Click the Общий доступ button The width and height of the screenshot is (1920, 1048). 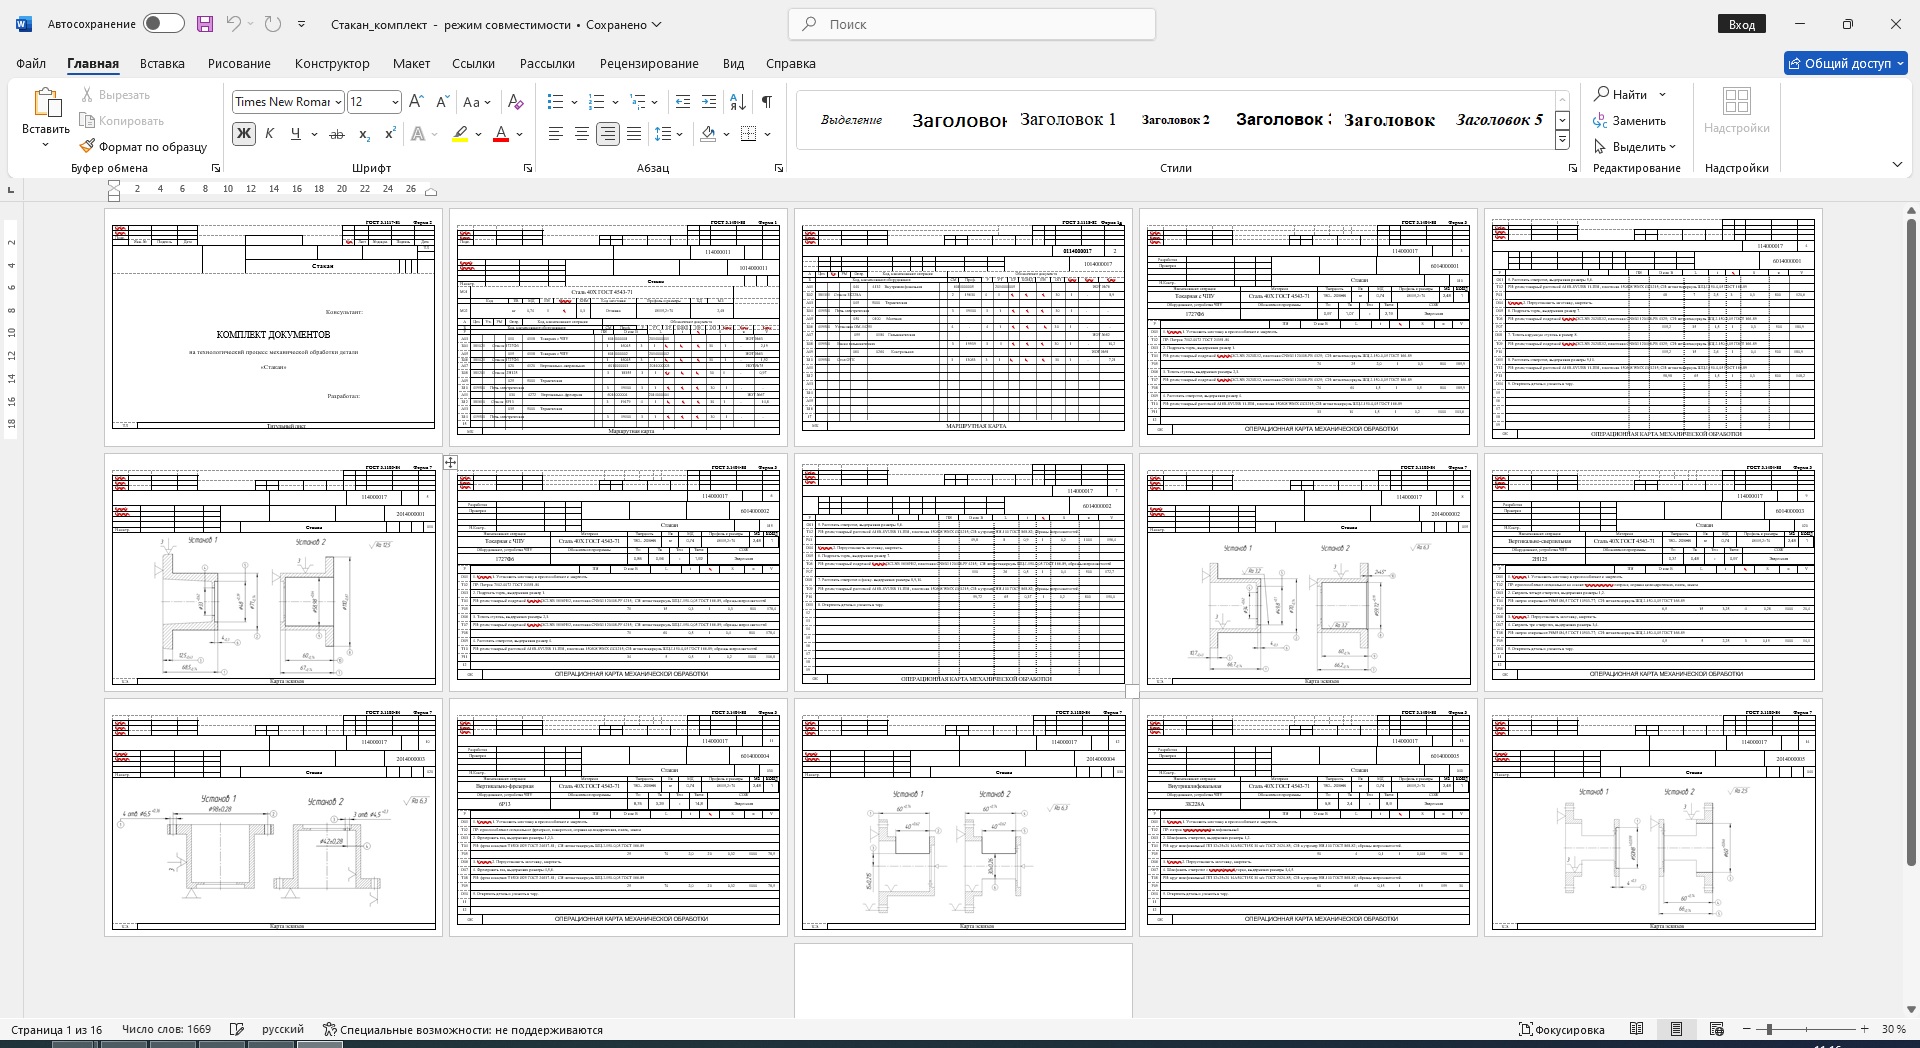(x=1845, y=63)
